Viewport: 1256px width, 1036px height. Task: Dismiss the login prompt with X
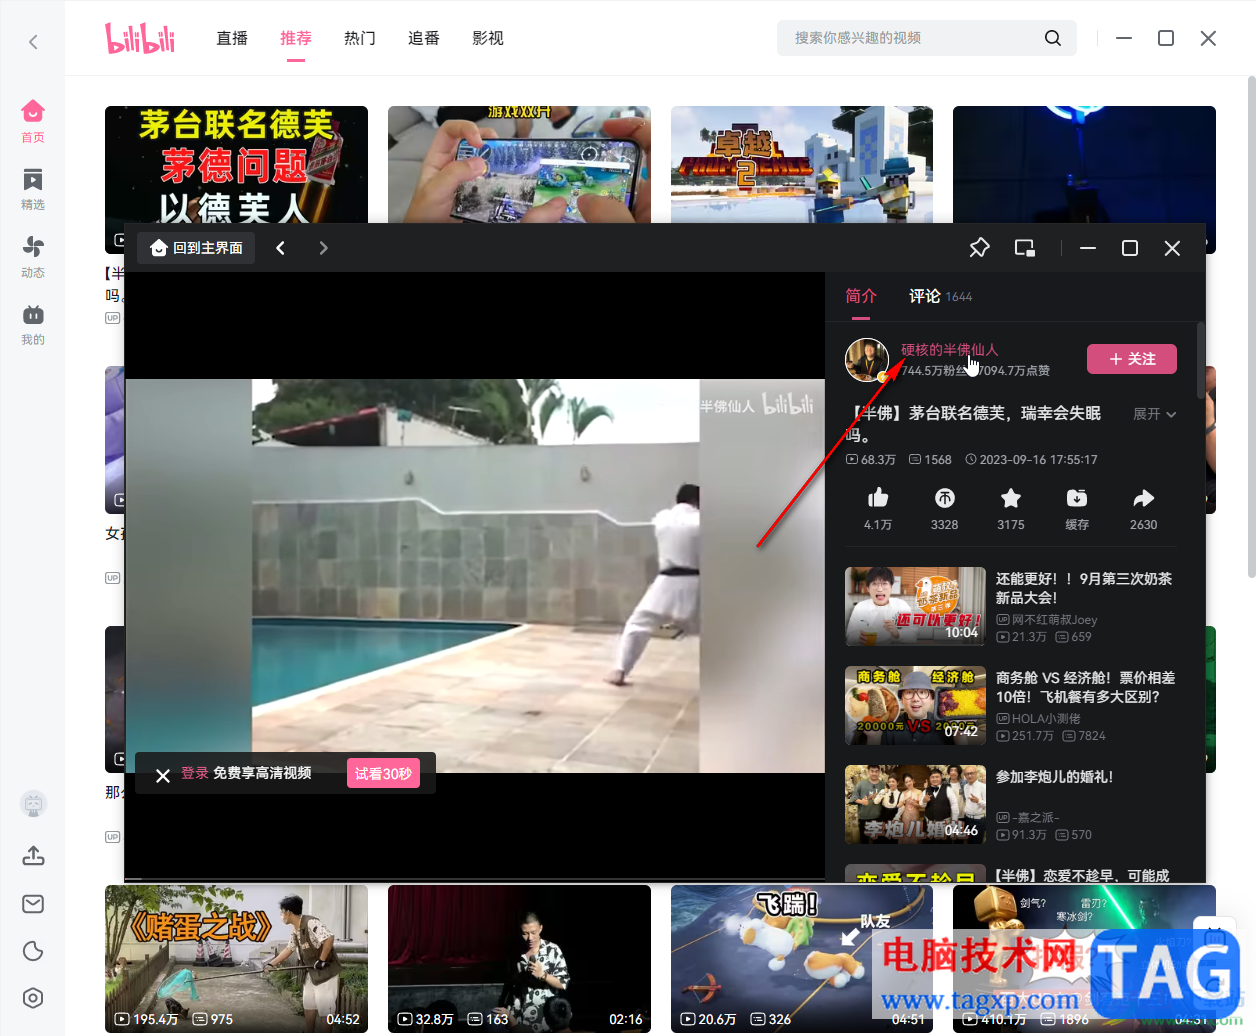coord(163,775)
